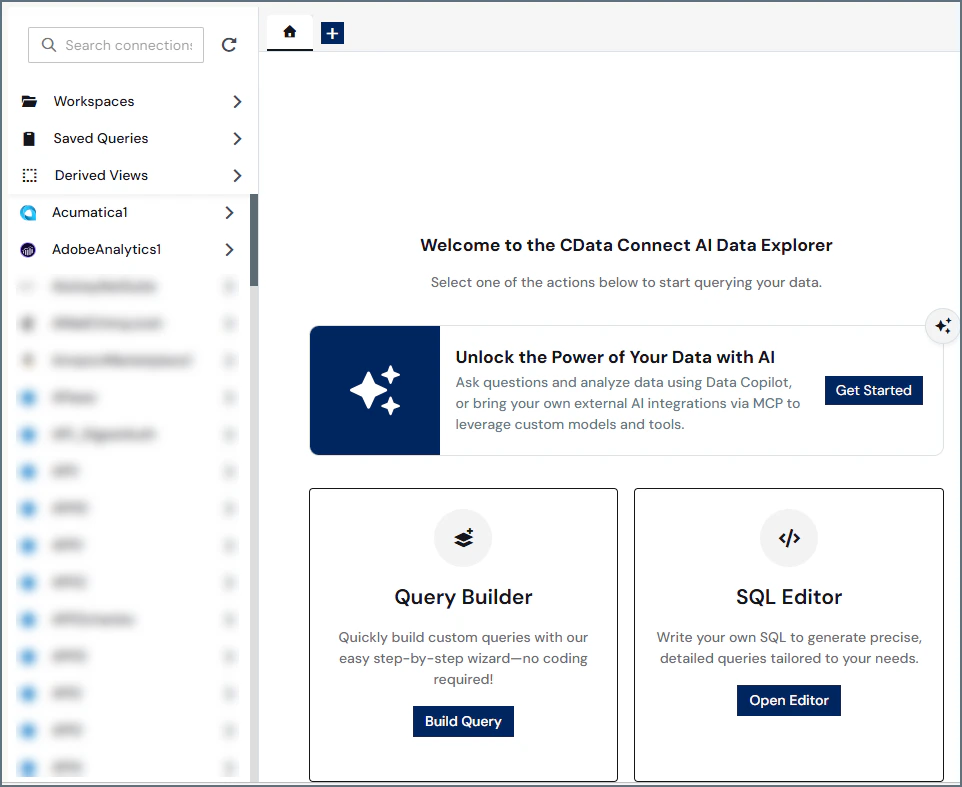
Task: Expand the Saved Queries chevron
Action: [237, 139]
